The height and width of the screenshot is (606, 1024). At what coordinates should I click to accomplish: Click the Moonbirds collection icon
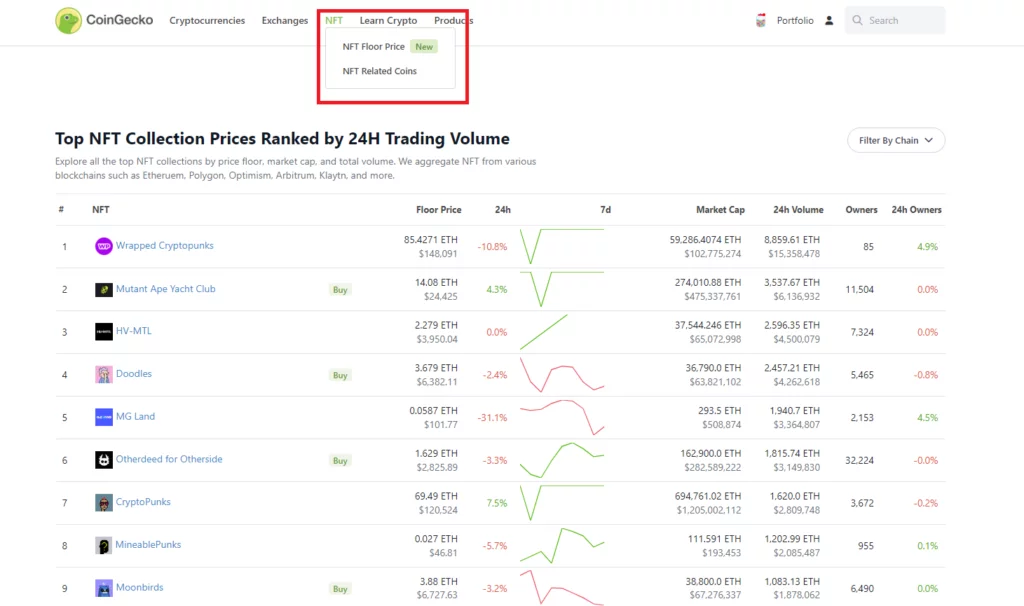coord(103,588)
